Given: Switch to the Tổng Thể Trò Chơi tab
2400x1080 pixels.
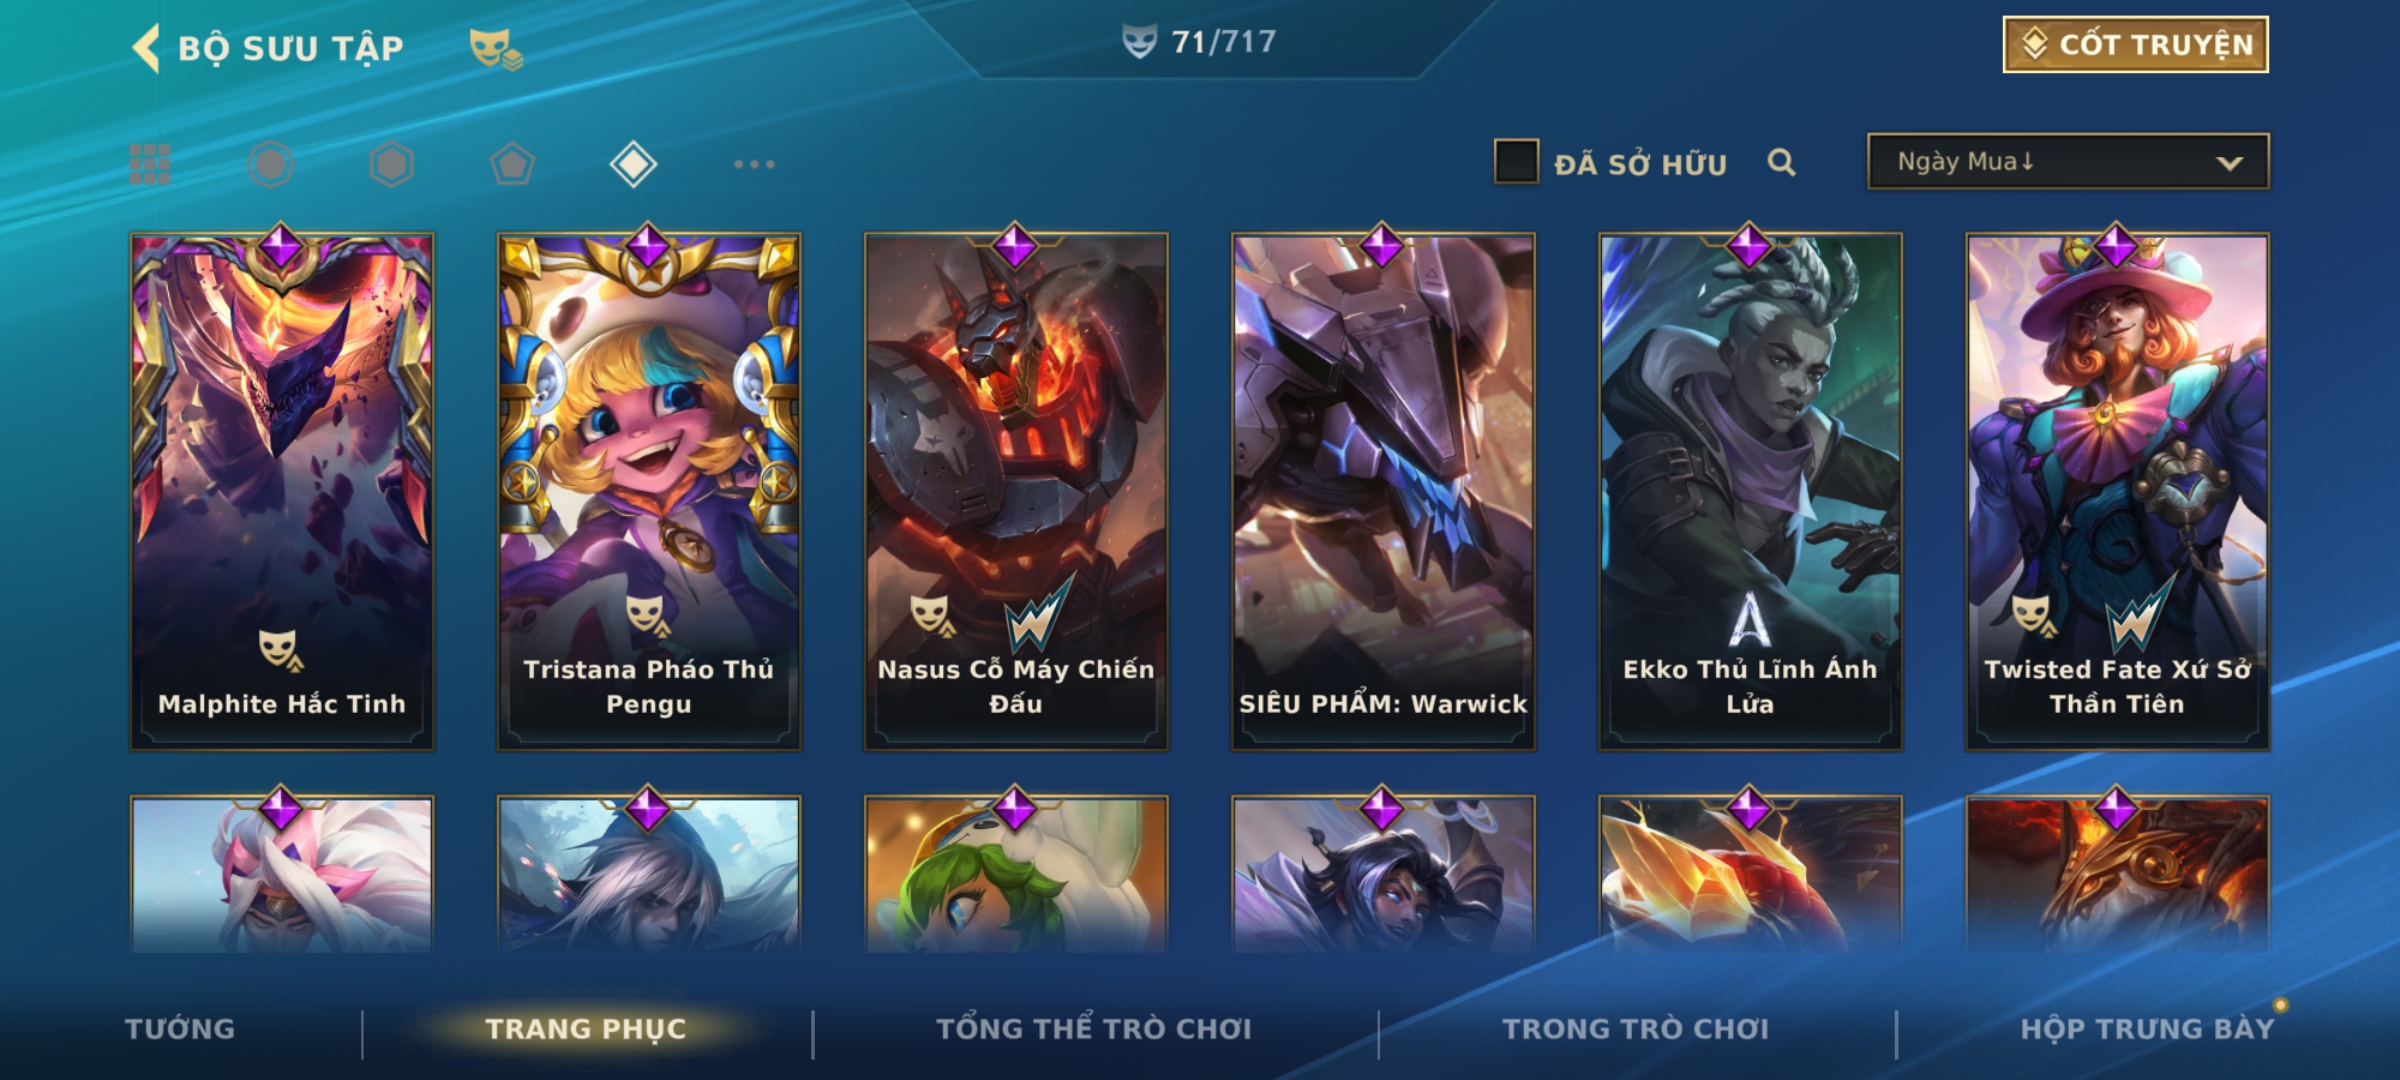Looking at the screenshot, I should pos(1094,1029).
